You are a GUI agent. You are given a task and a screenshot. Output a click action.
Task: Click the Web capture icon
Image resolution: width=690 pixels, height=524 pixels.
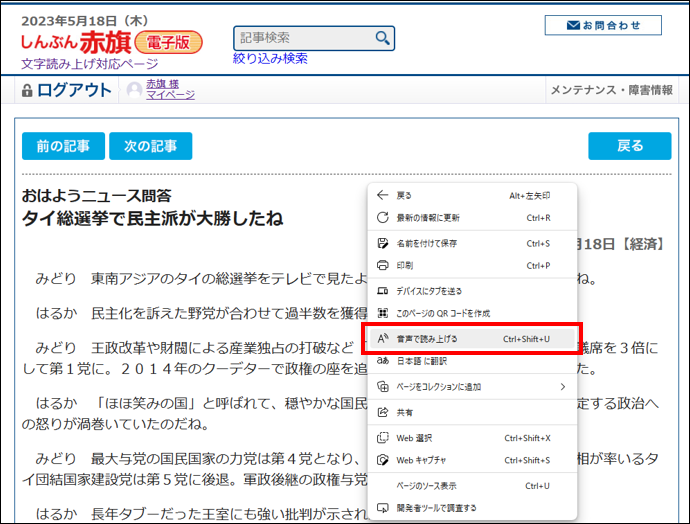pos(383,460)
